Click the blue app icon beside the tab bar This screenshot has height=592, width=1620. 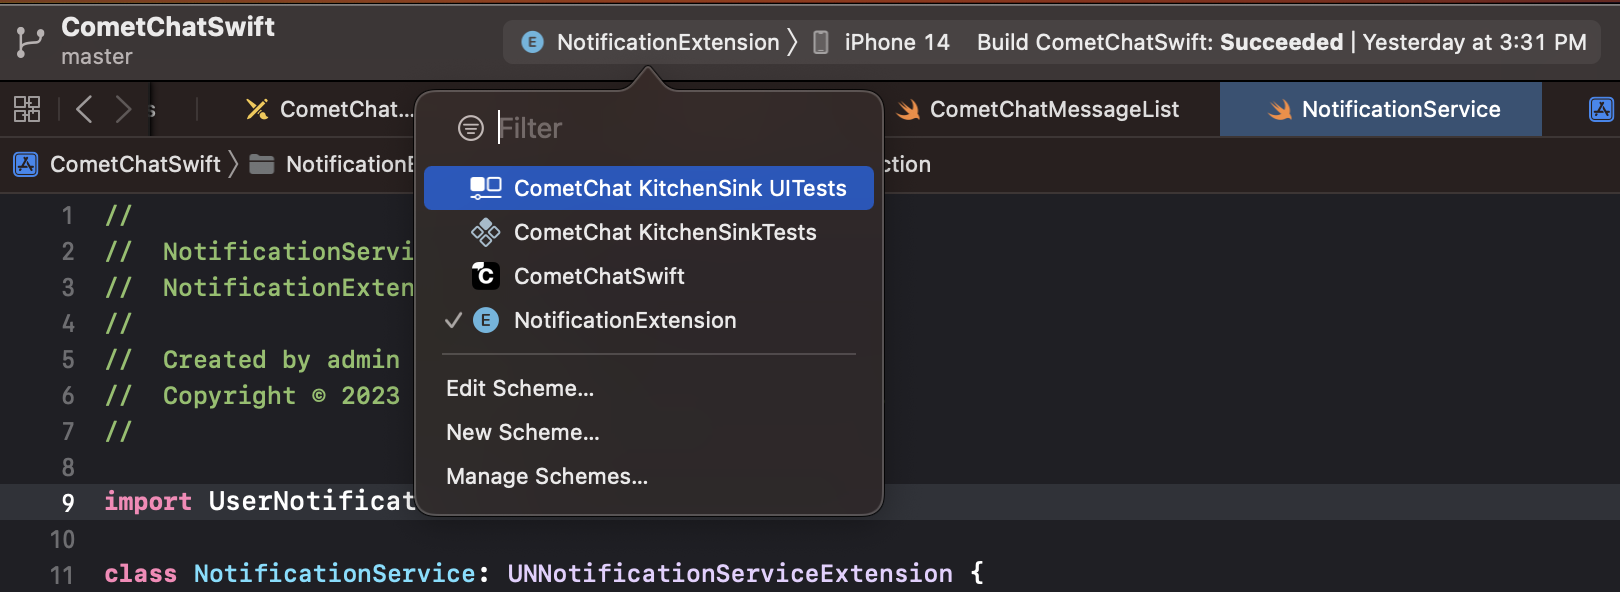coord(1601,109)
